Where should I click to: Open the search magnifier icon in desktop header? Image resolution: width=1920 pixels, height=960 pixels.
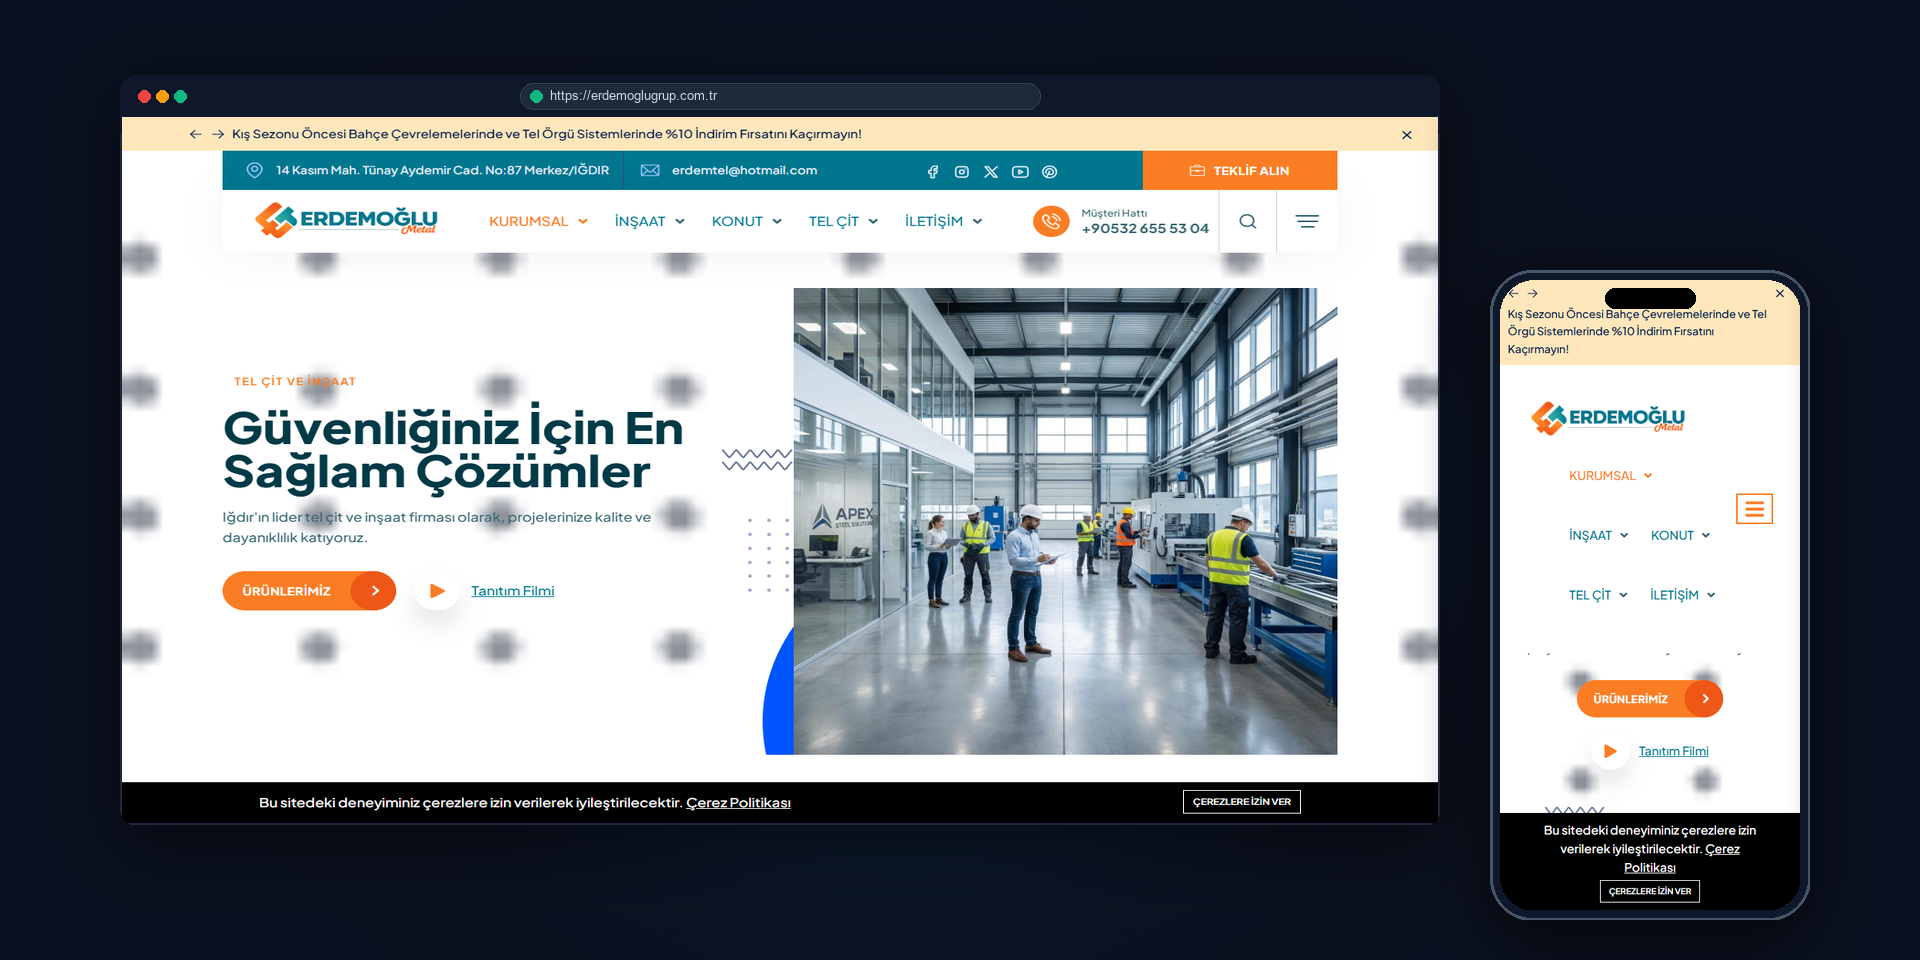[x=1248, y=221]
